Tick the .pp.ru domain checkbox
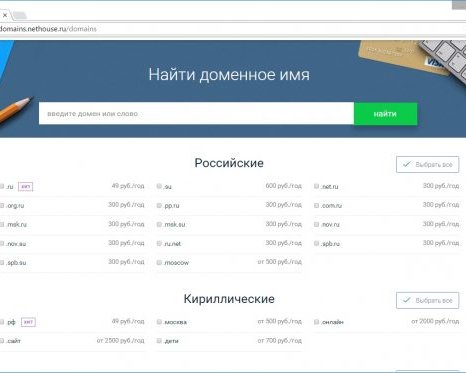The image size is (466, 373). 159,205
